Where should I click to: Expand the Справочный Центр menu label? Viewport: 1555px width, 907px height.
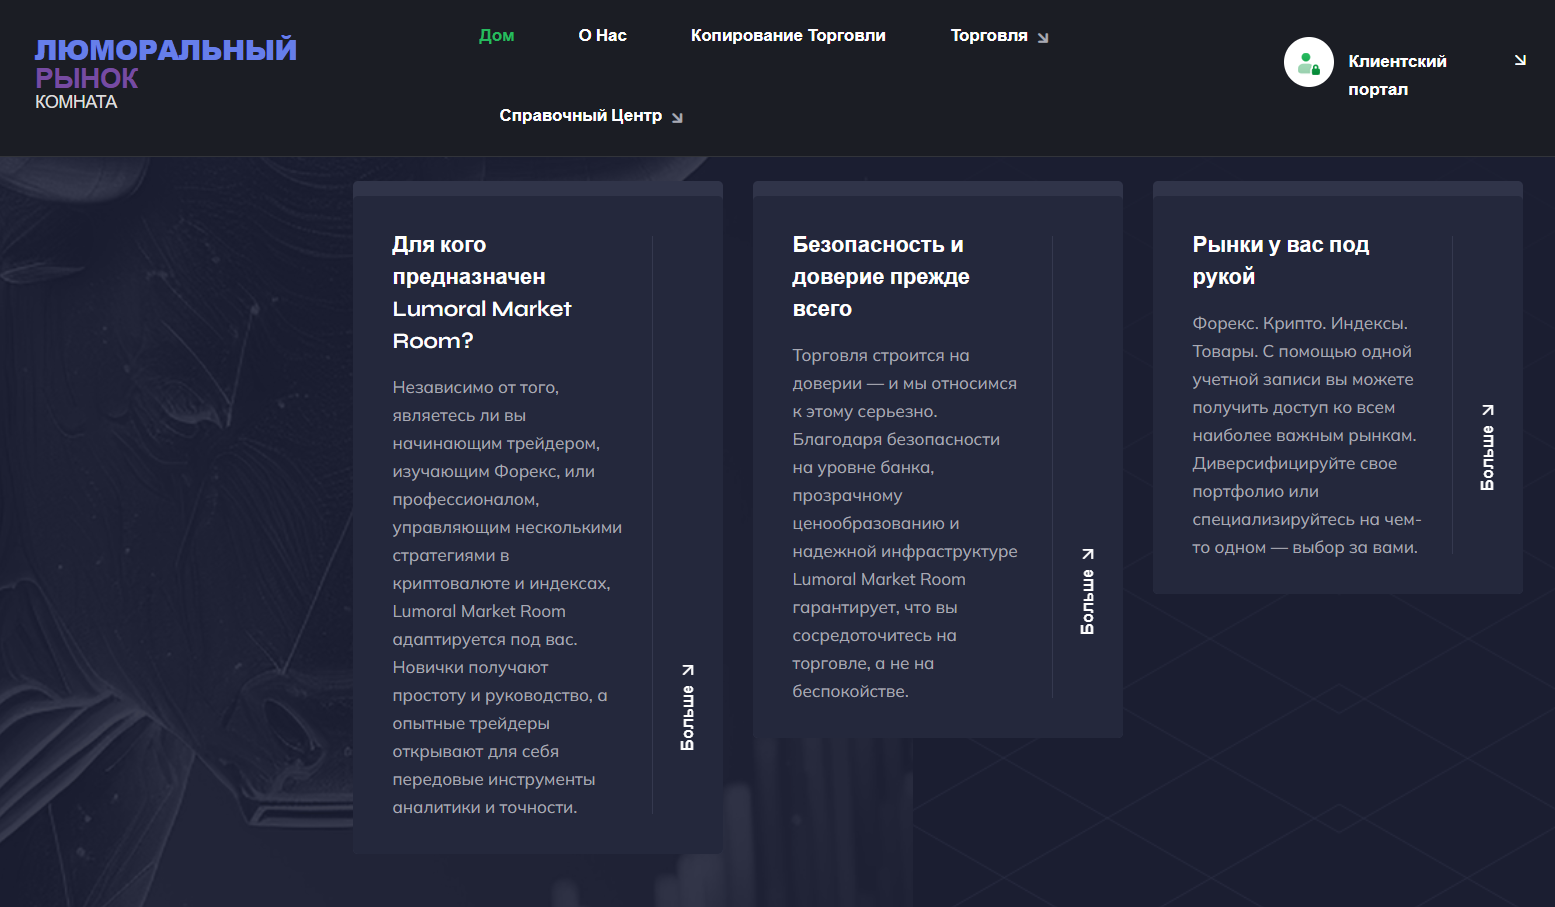580,116
